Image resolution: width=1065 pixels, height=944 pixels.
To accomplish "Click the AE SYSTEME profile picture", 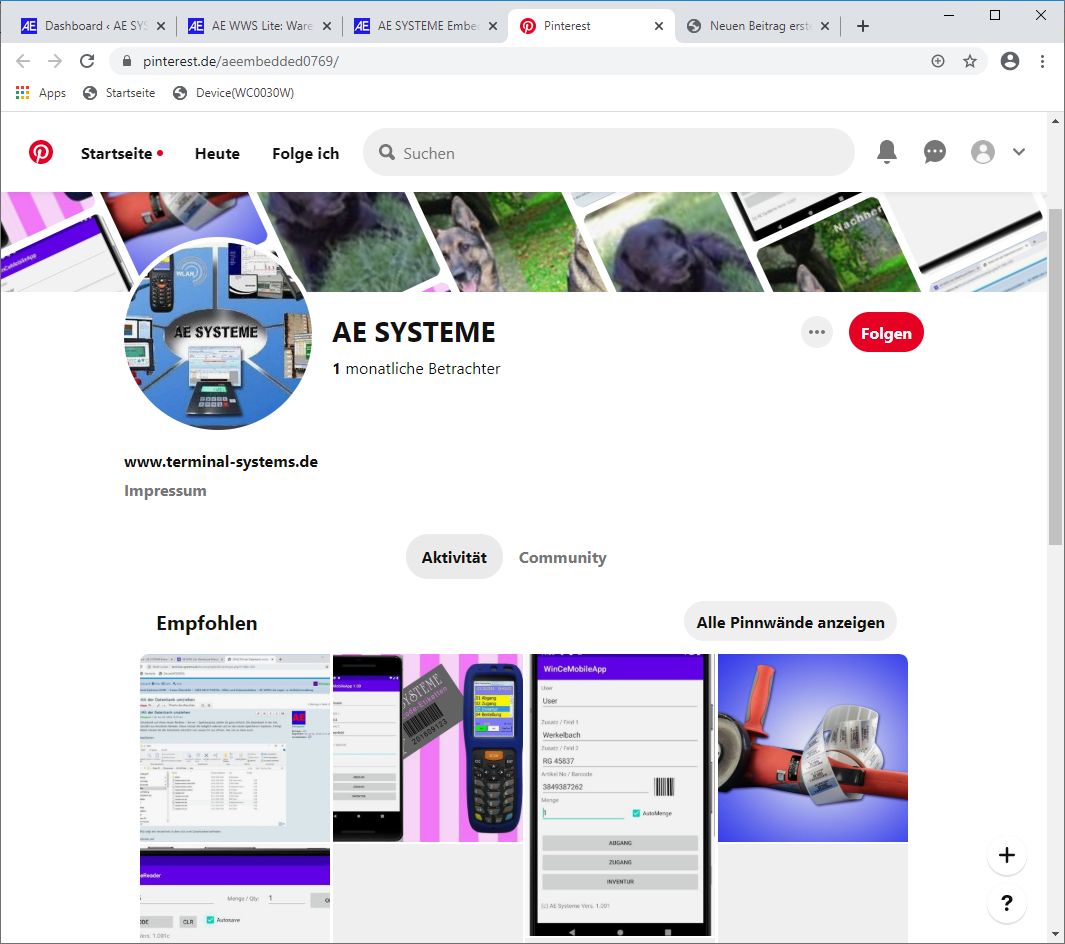I will coord(218,335).
